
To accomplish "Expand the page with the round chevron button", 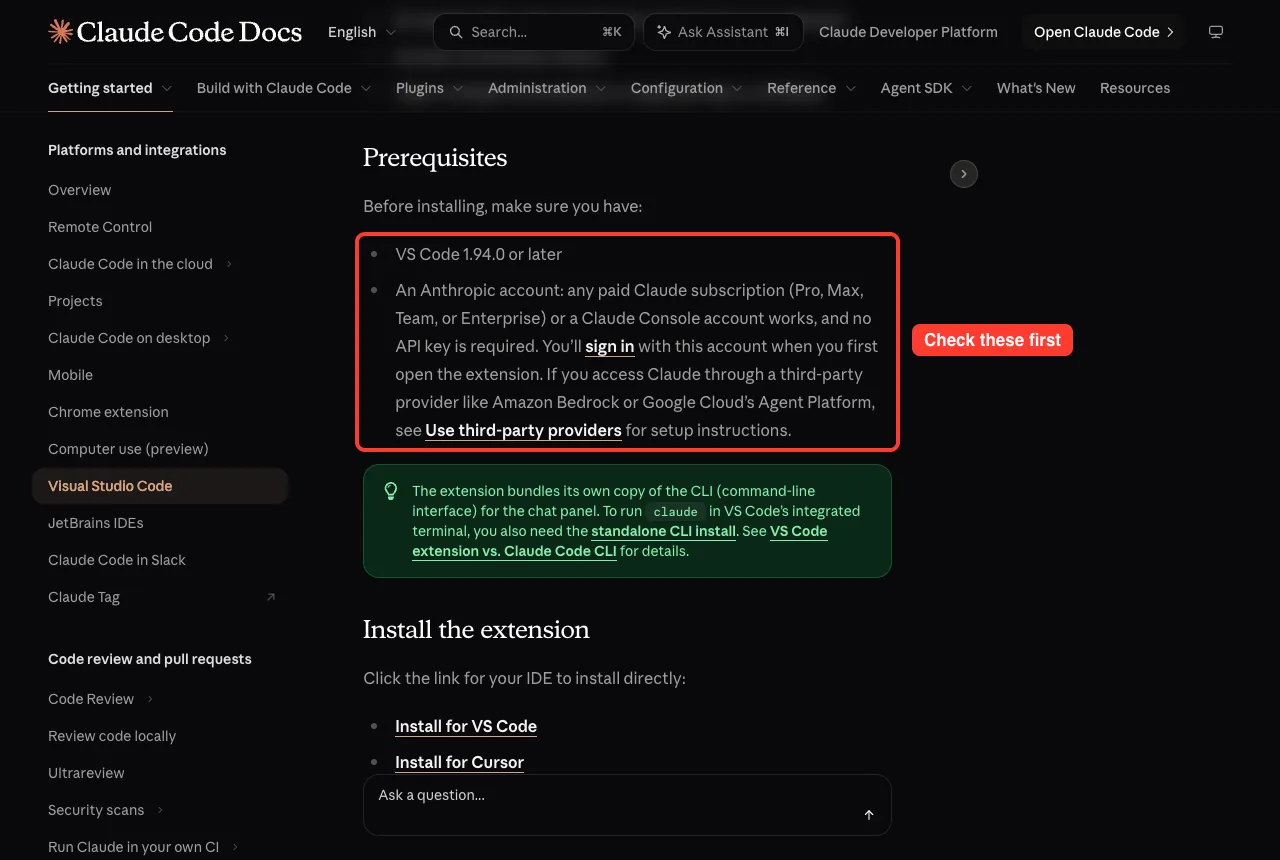I will [963, 174].
